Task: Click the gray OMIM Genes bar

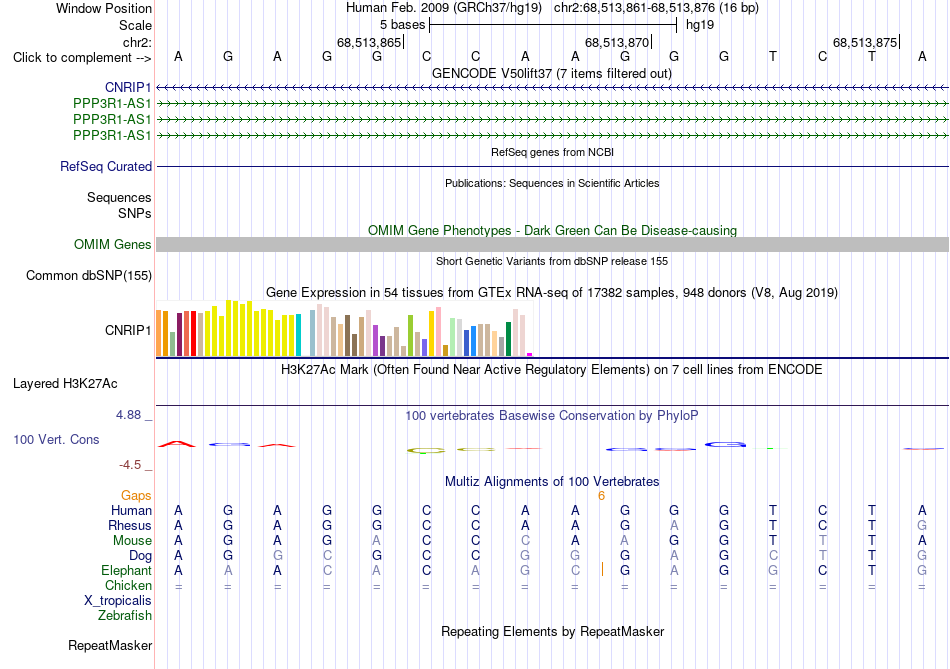Action: tap(552, 244)
